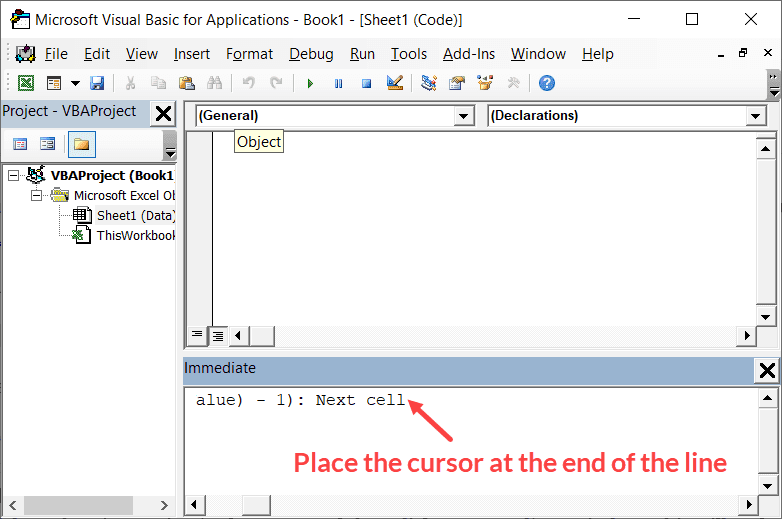Open the Window menu
Image resolution: width=782 pixels, height=519 pixels.
point(538,54)
